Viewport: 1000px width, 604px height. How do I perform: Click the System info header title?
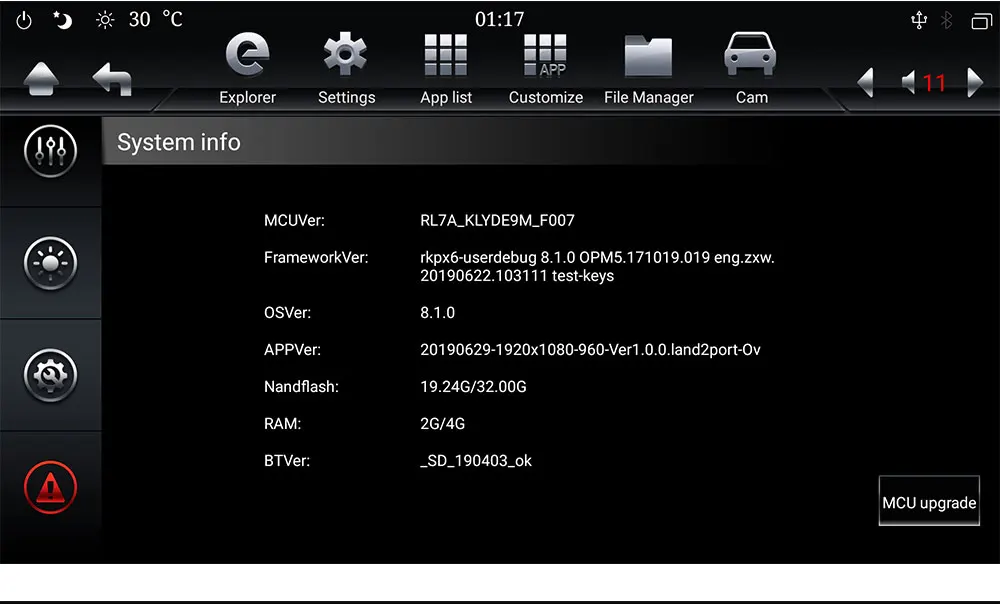[x=179, y=142]
